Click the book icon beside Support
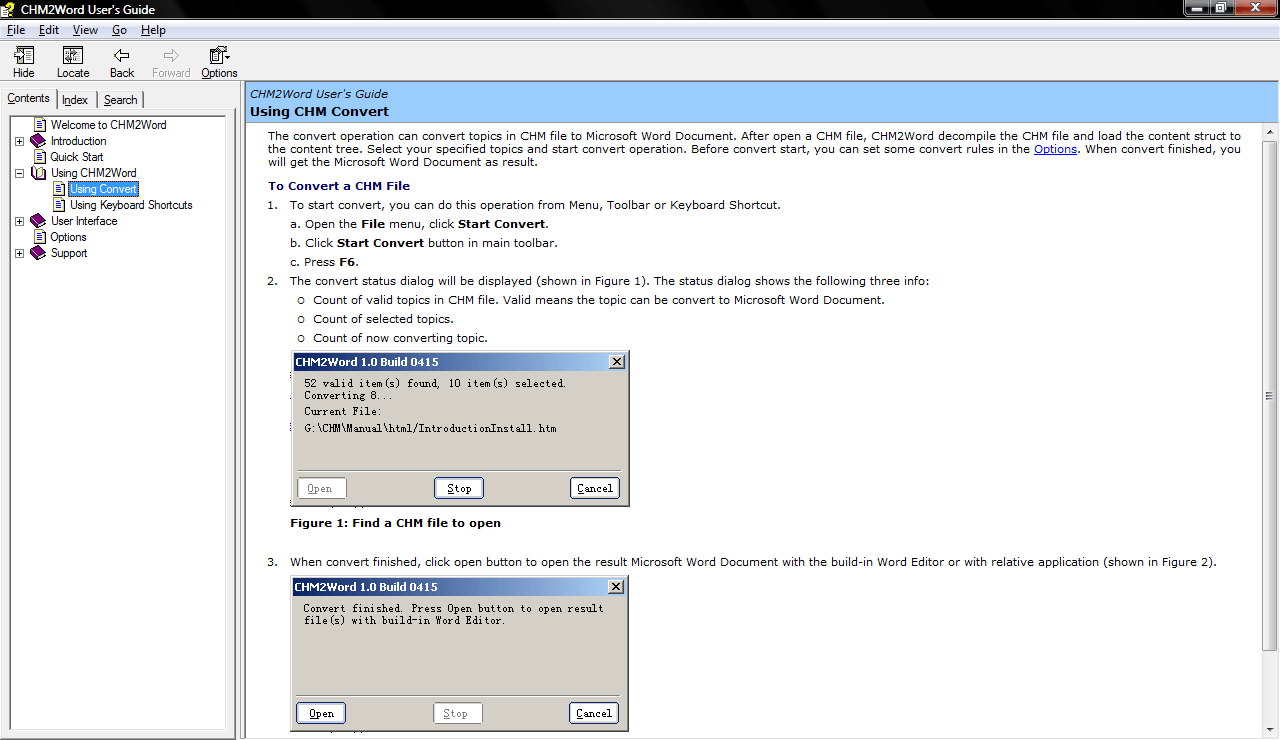This screenshot has height=740, width=1280. (38, 253)
